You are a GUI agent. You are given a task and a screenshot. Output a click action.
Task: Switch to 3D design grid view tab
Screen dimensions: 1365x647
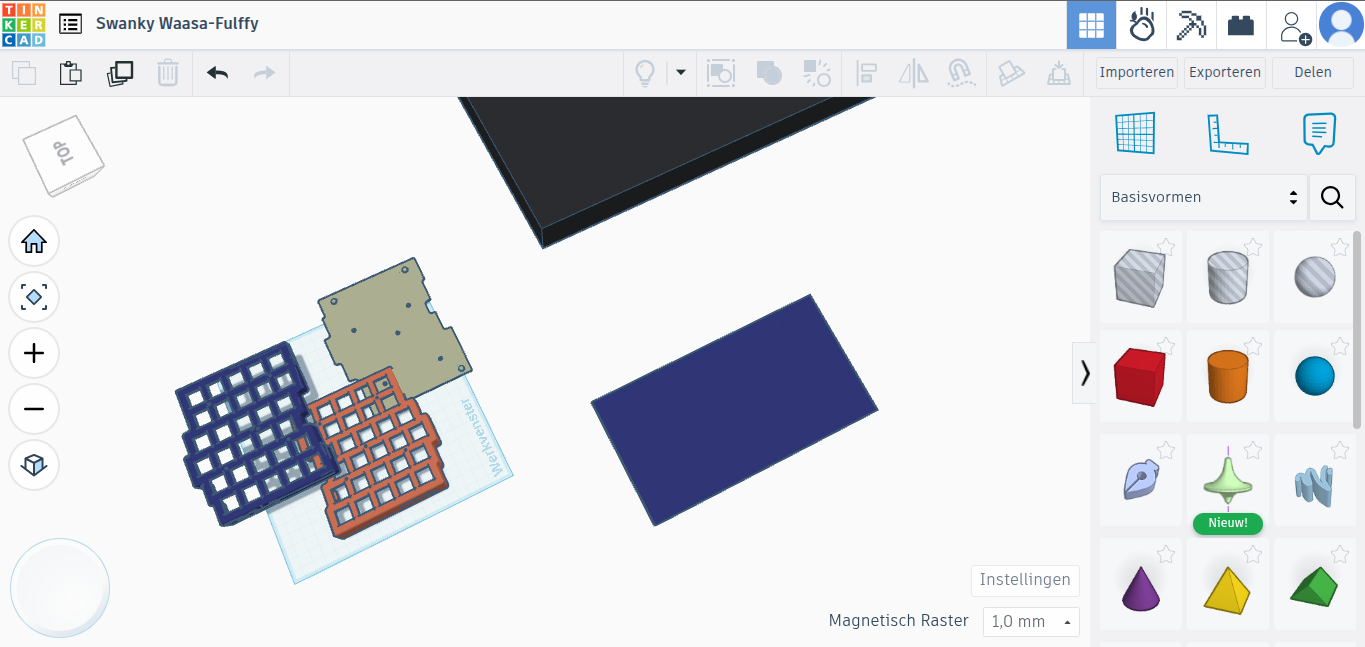[x=1091, y=25]
